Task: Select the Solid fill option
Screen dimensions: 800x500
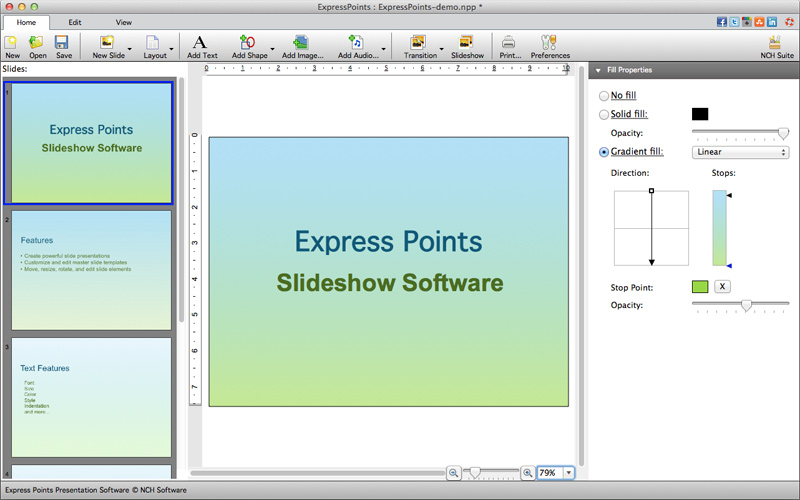Action: (x=604, y=114)
